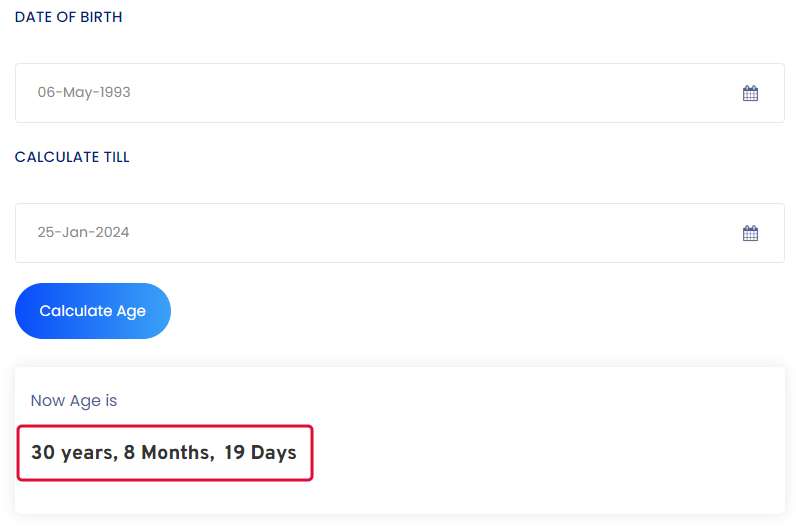Click the month 'May' in birth date
Image resolution: width=796 pixels, height=532 pixels.
point(77,93)
